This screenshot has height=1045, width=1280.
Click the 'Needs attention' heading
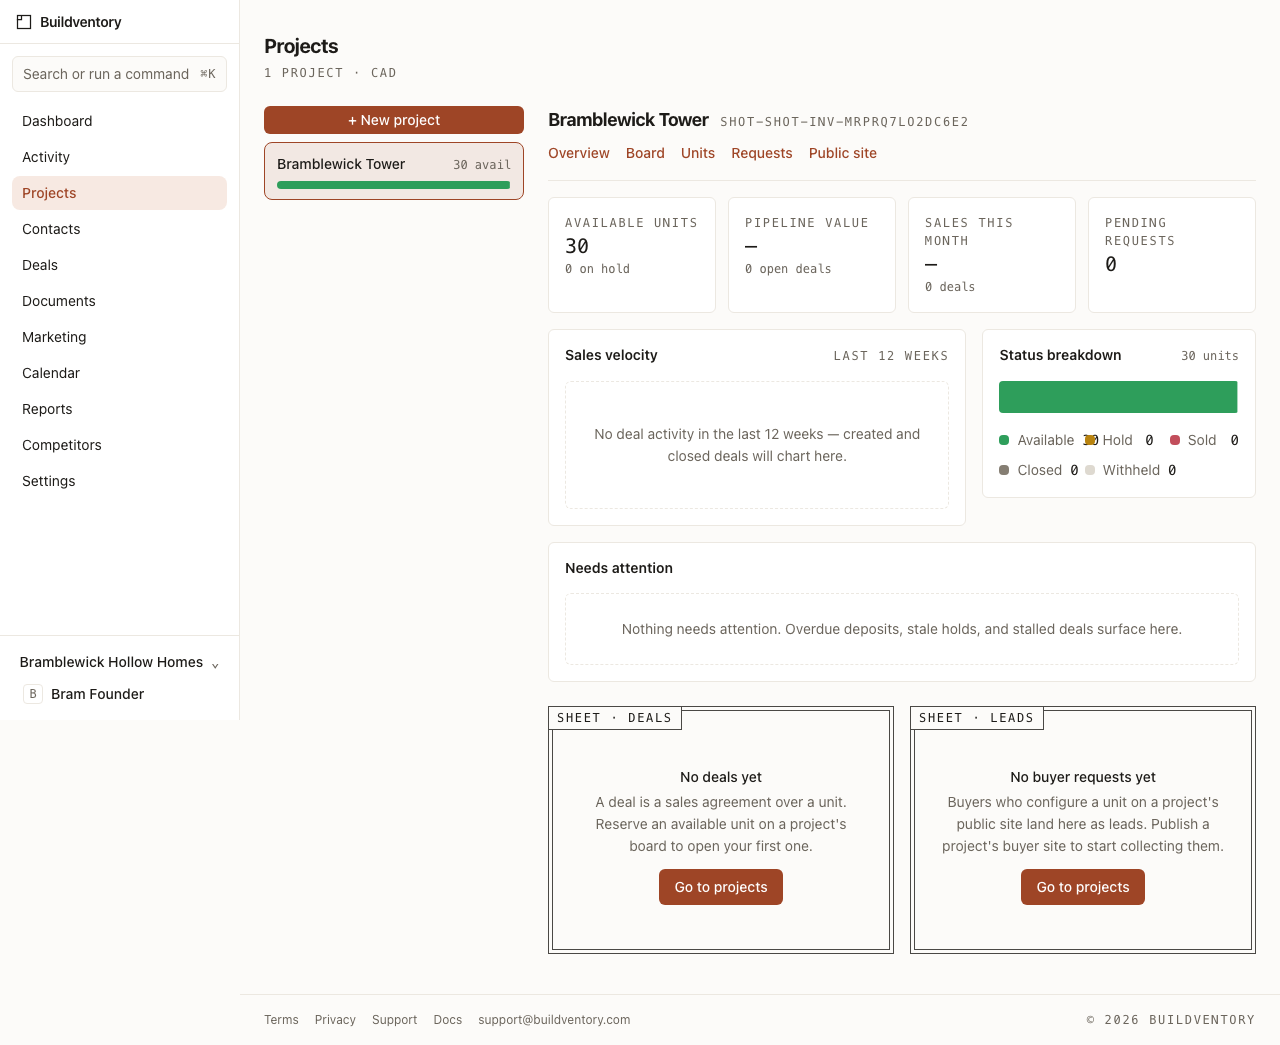pyautogui.click(x=619, y=568)
